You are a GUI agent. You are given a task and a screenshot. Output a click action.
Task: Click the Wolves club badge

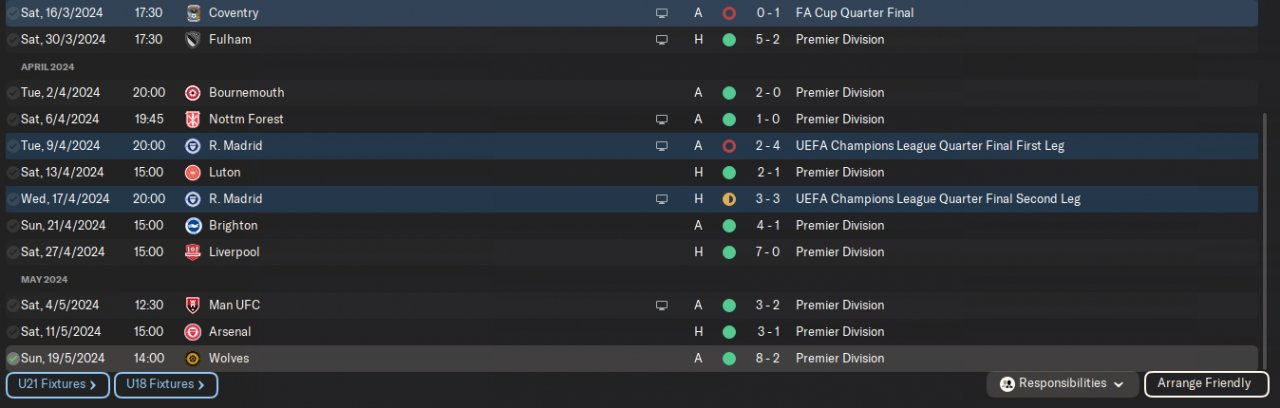tap(193, 358)
